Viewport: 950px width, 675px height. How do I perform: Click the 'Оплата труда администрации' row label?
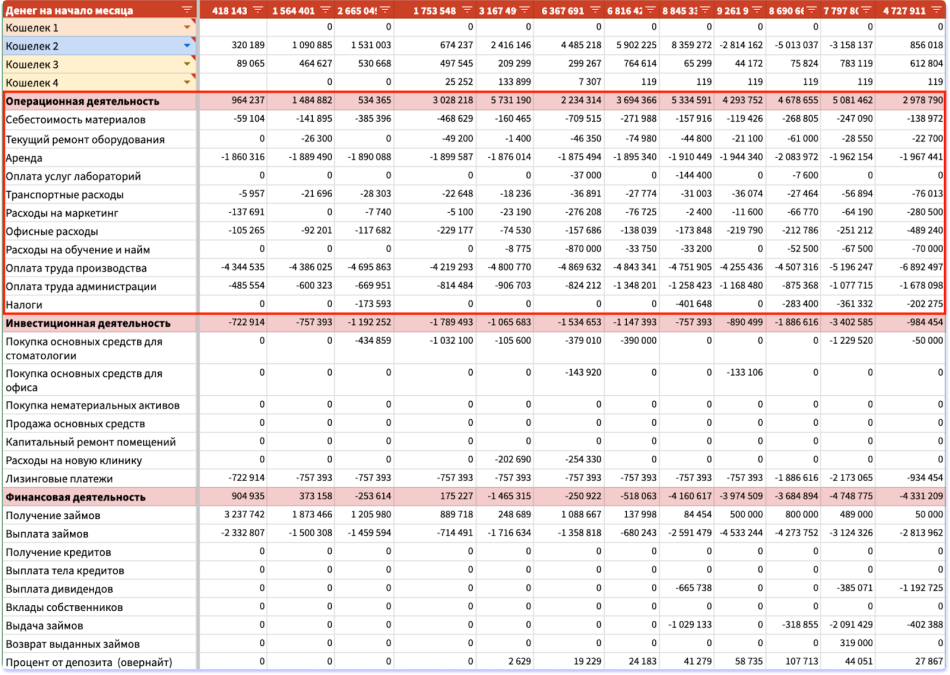click(x=81, y=287)
